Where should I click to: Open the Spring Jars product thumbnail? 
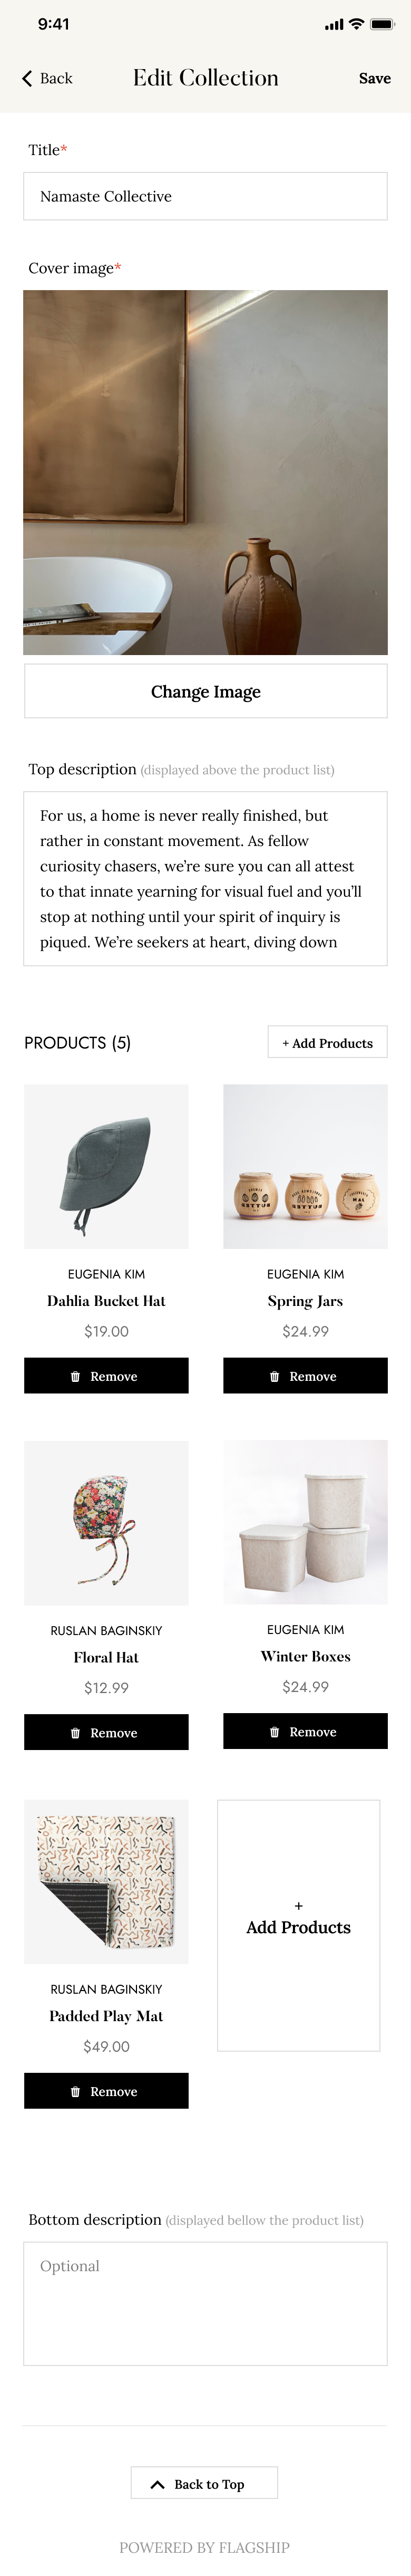305,1166
